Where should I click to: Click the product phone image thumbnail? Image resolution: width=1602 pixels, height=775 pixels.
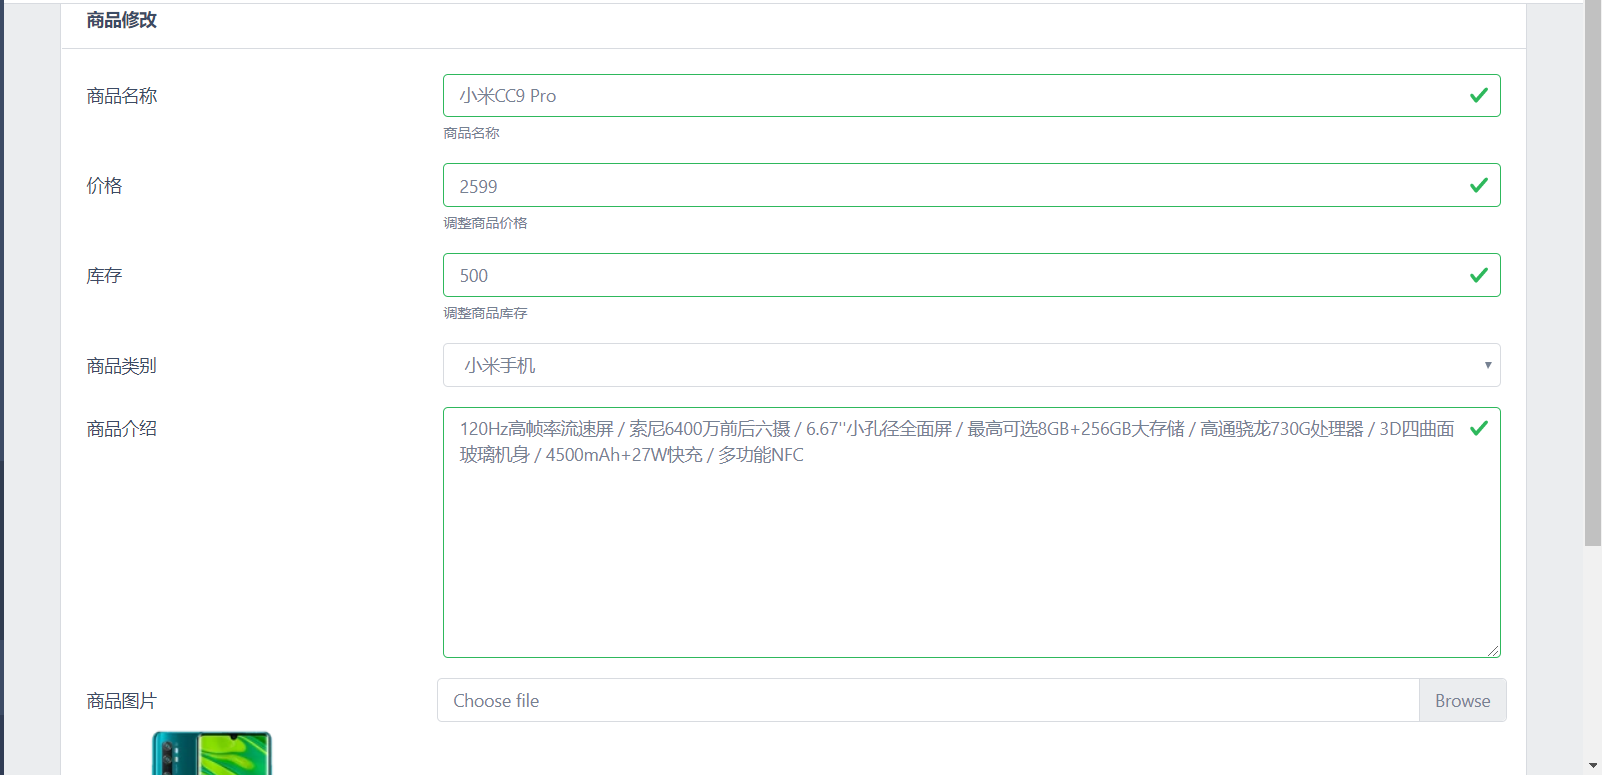pyautogui.click(x=212, y=753)
